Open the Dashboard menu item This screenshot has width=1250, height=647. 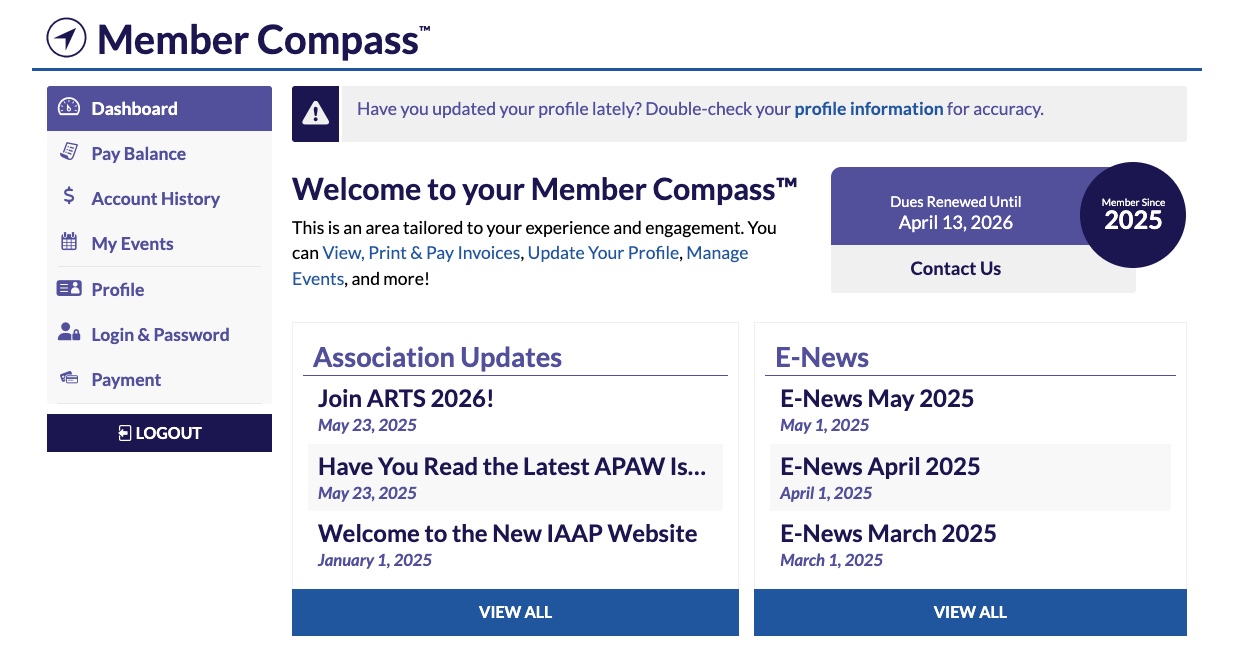[159, 108]
